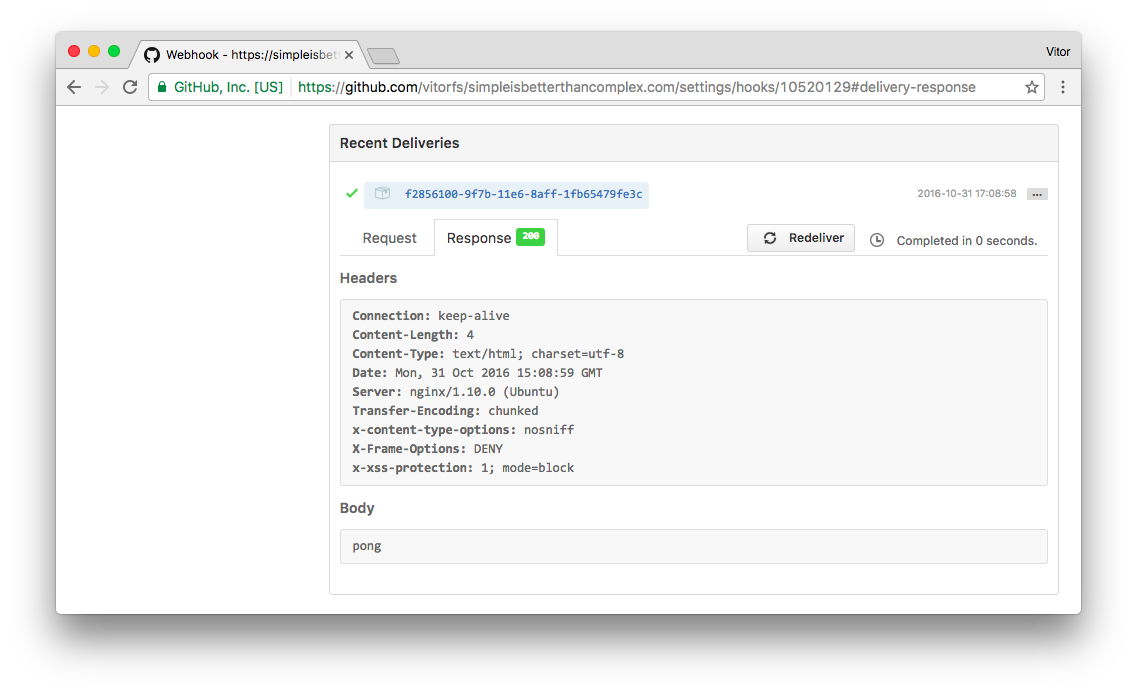This screenshot has width=1137, height=694.
Task: Reload the page with the refresh icon
Action: pyautogui.click(x=130, y=87)
